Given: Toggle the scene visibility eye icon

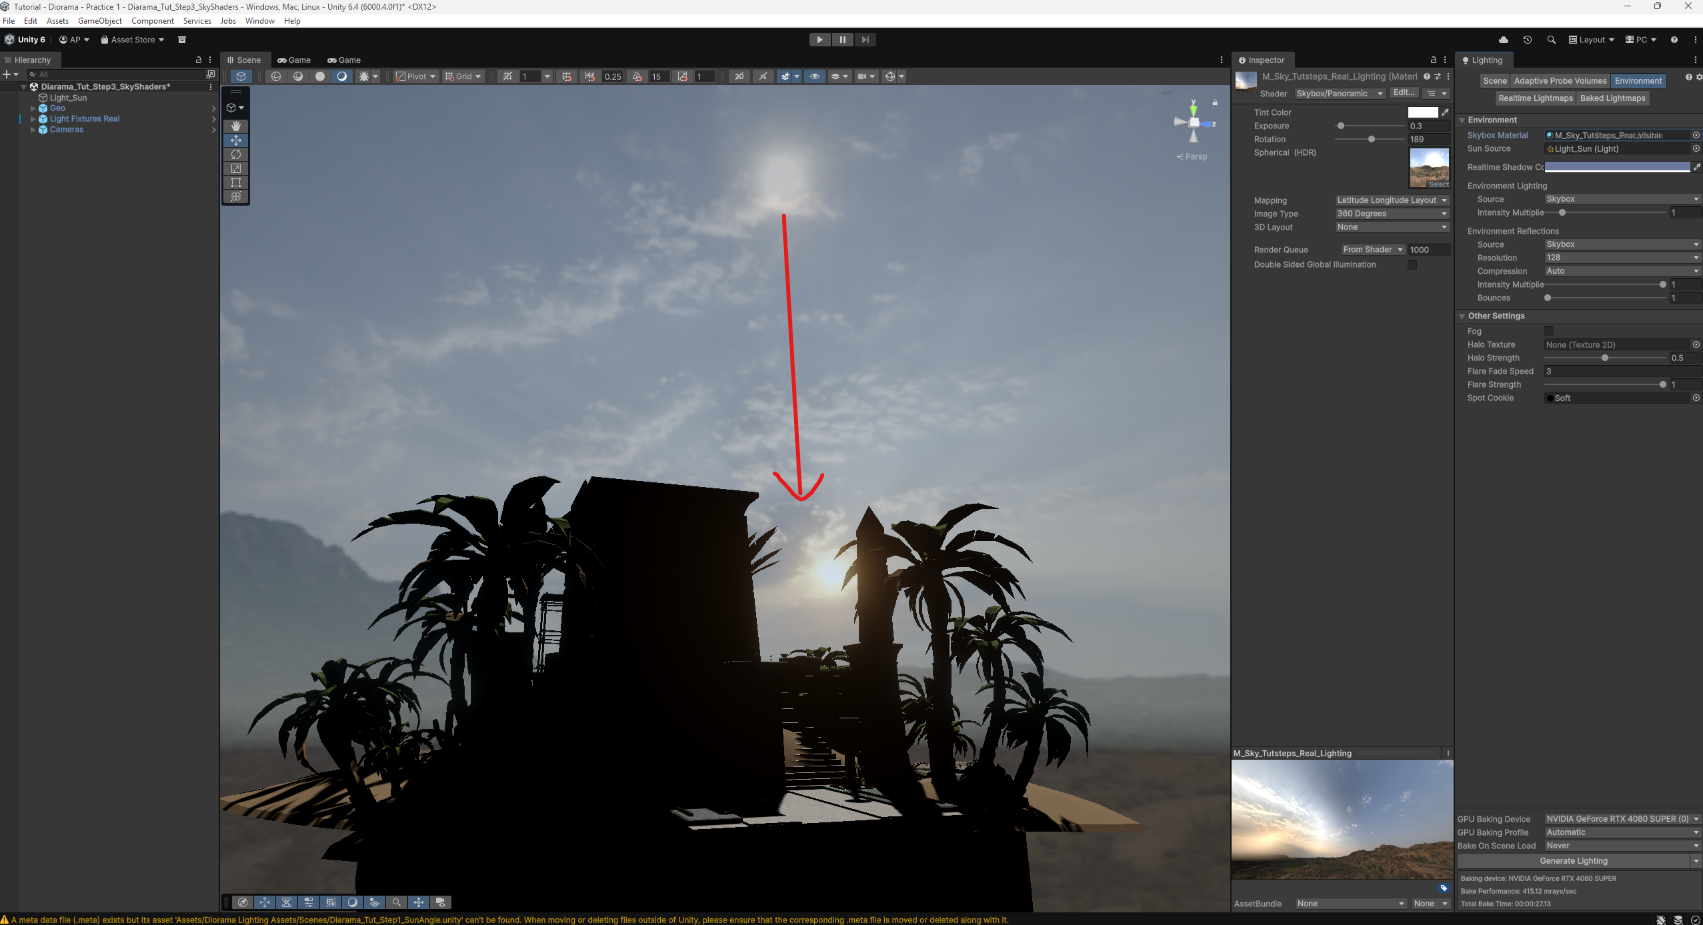Looking at the screenshot, I should (x=815, y=76).
